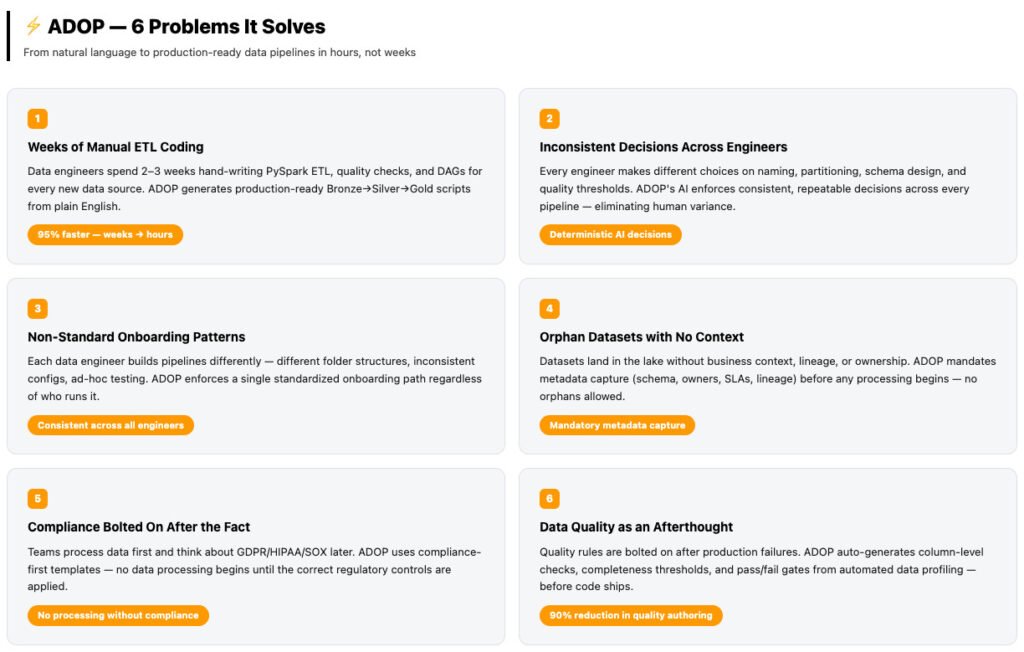Click the 'Consistent across all engineers' tag
The height and width of the screenshot is (652, 1024).
110,425
